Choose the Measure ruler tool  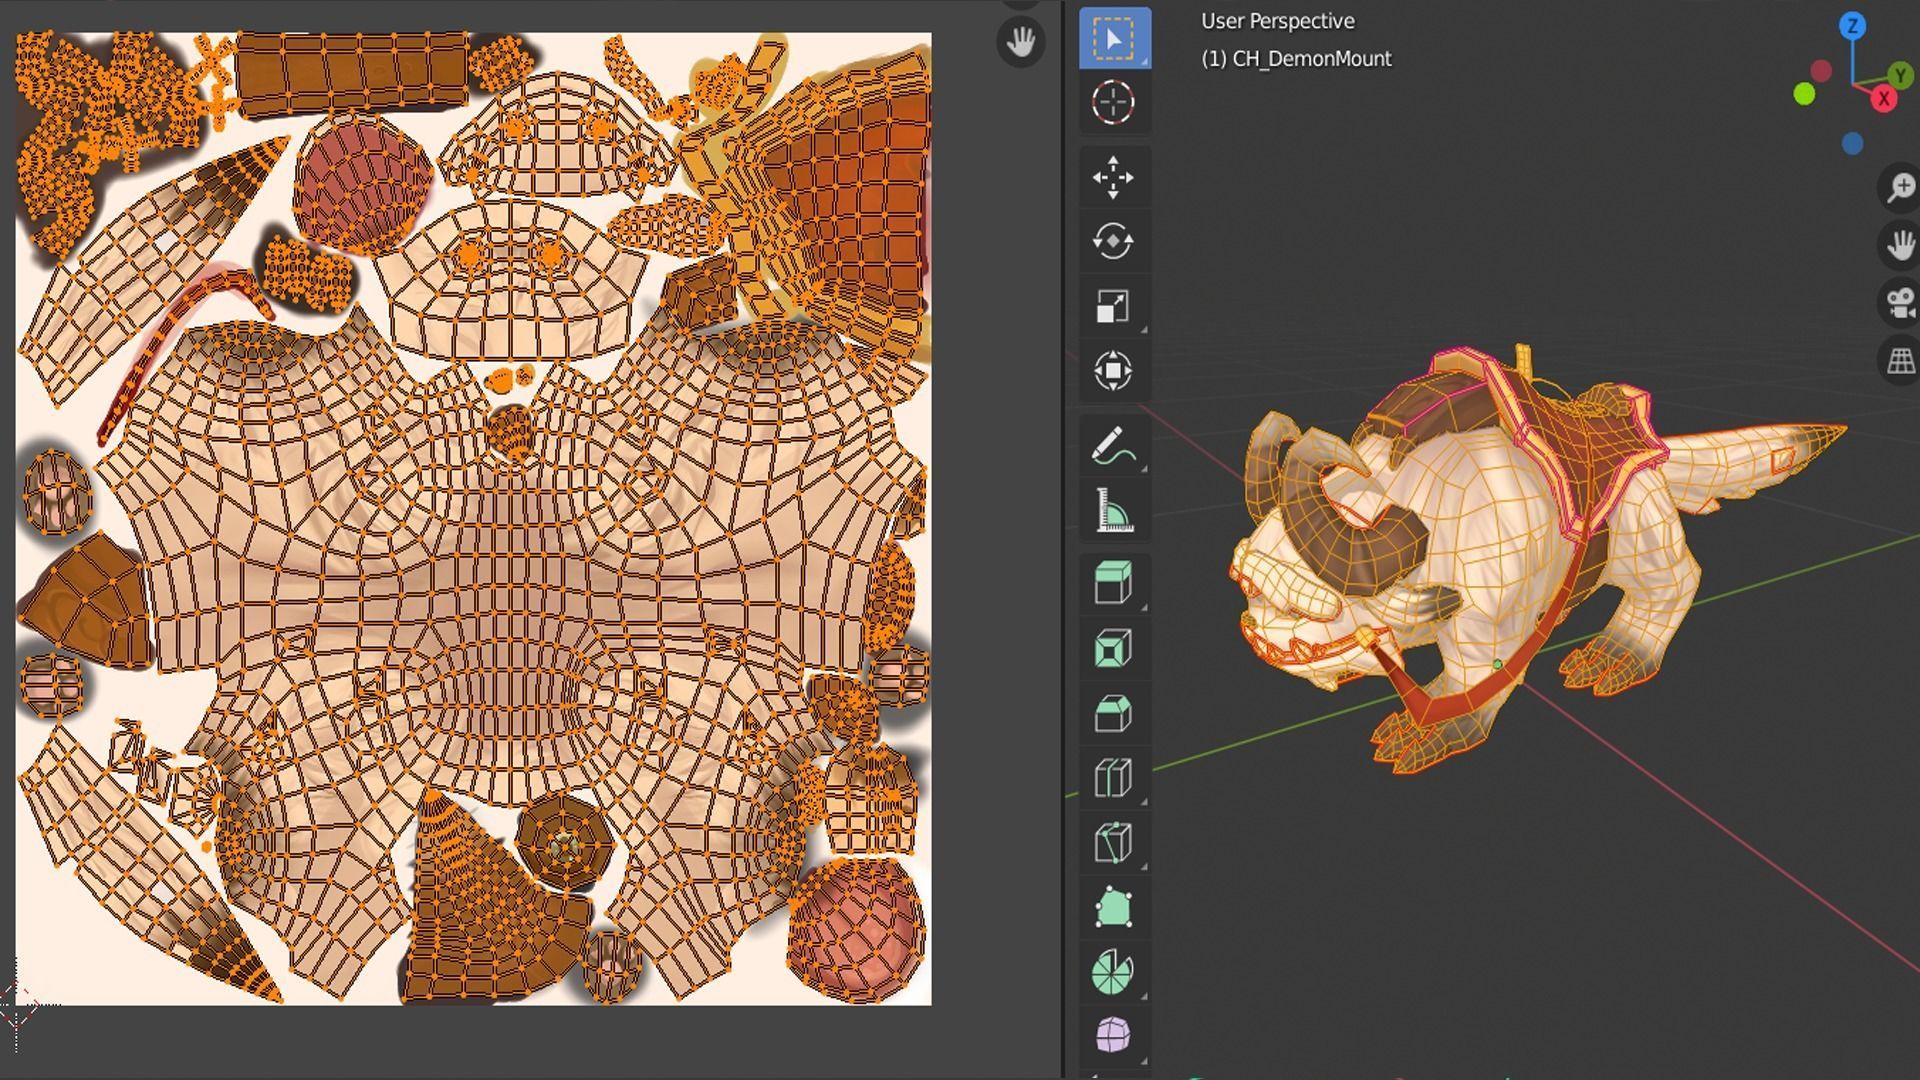coord(1114,510)
